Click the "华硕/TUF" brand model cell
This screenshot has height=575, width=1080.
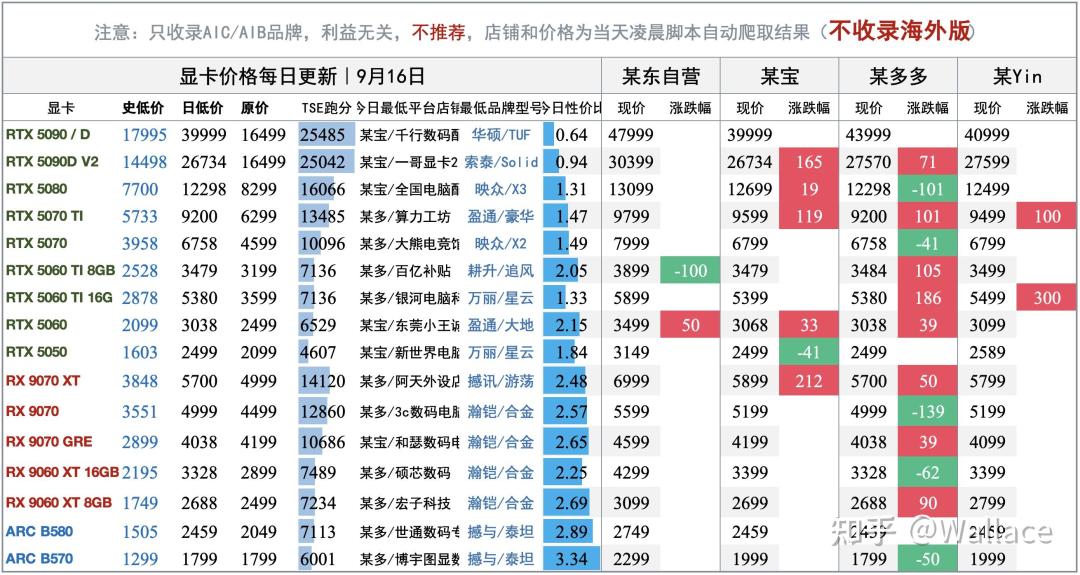click(x=501, y=135)
